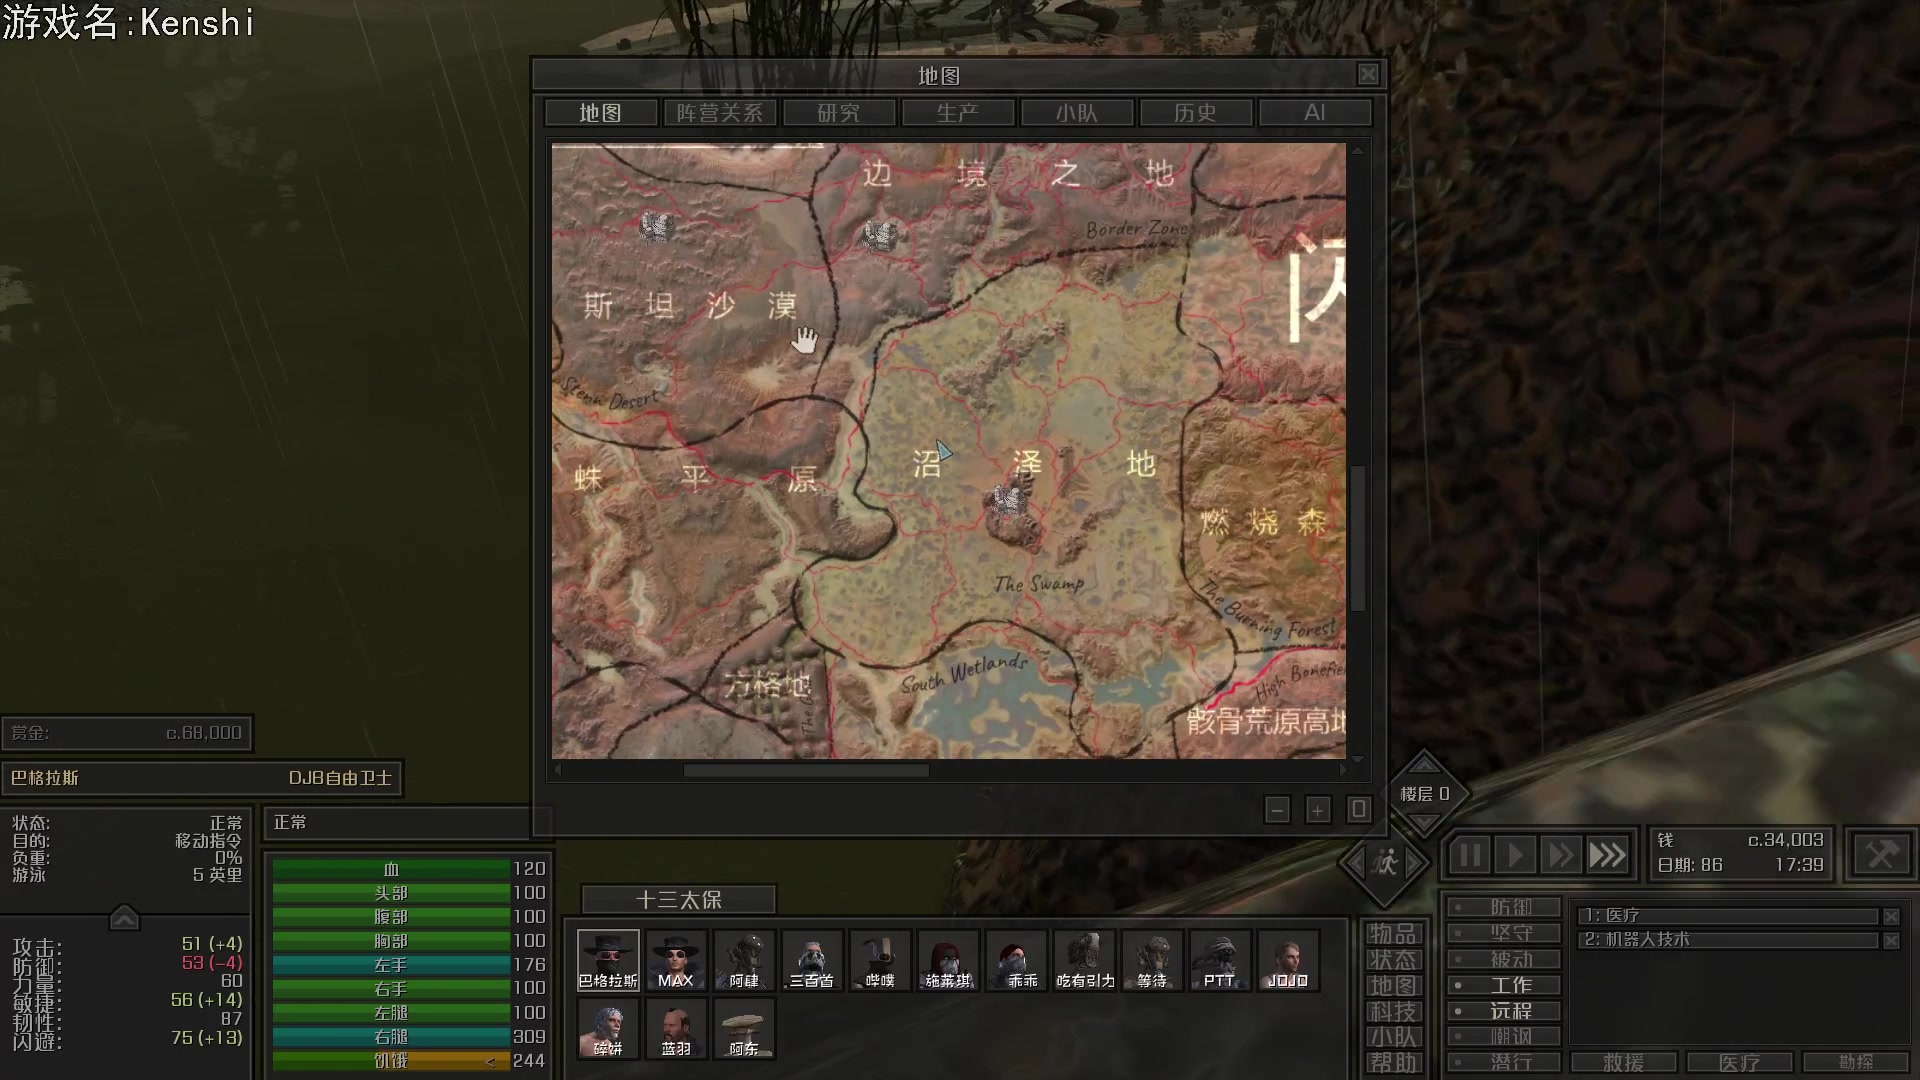Expand the character stats panel arrow
1920x1080 pixels.
pyautogui.click(x=124, y=917)
